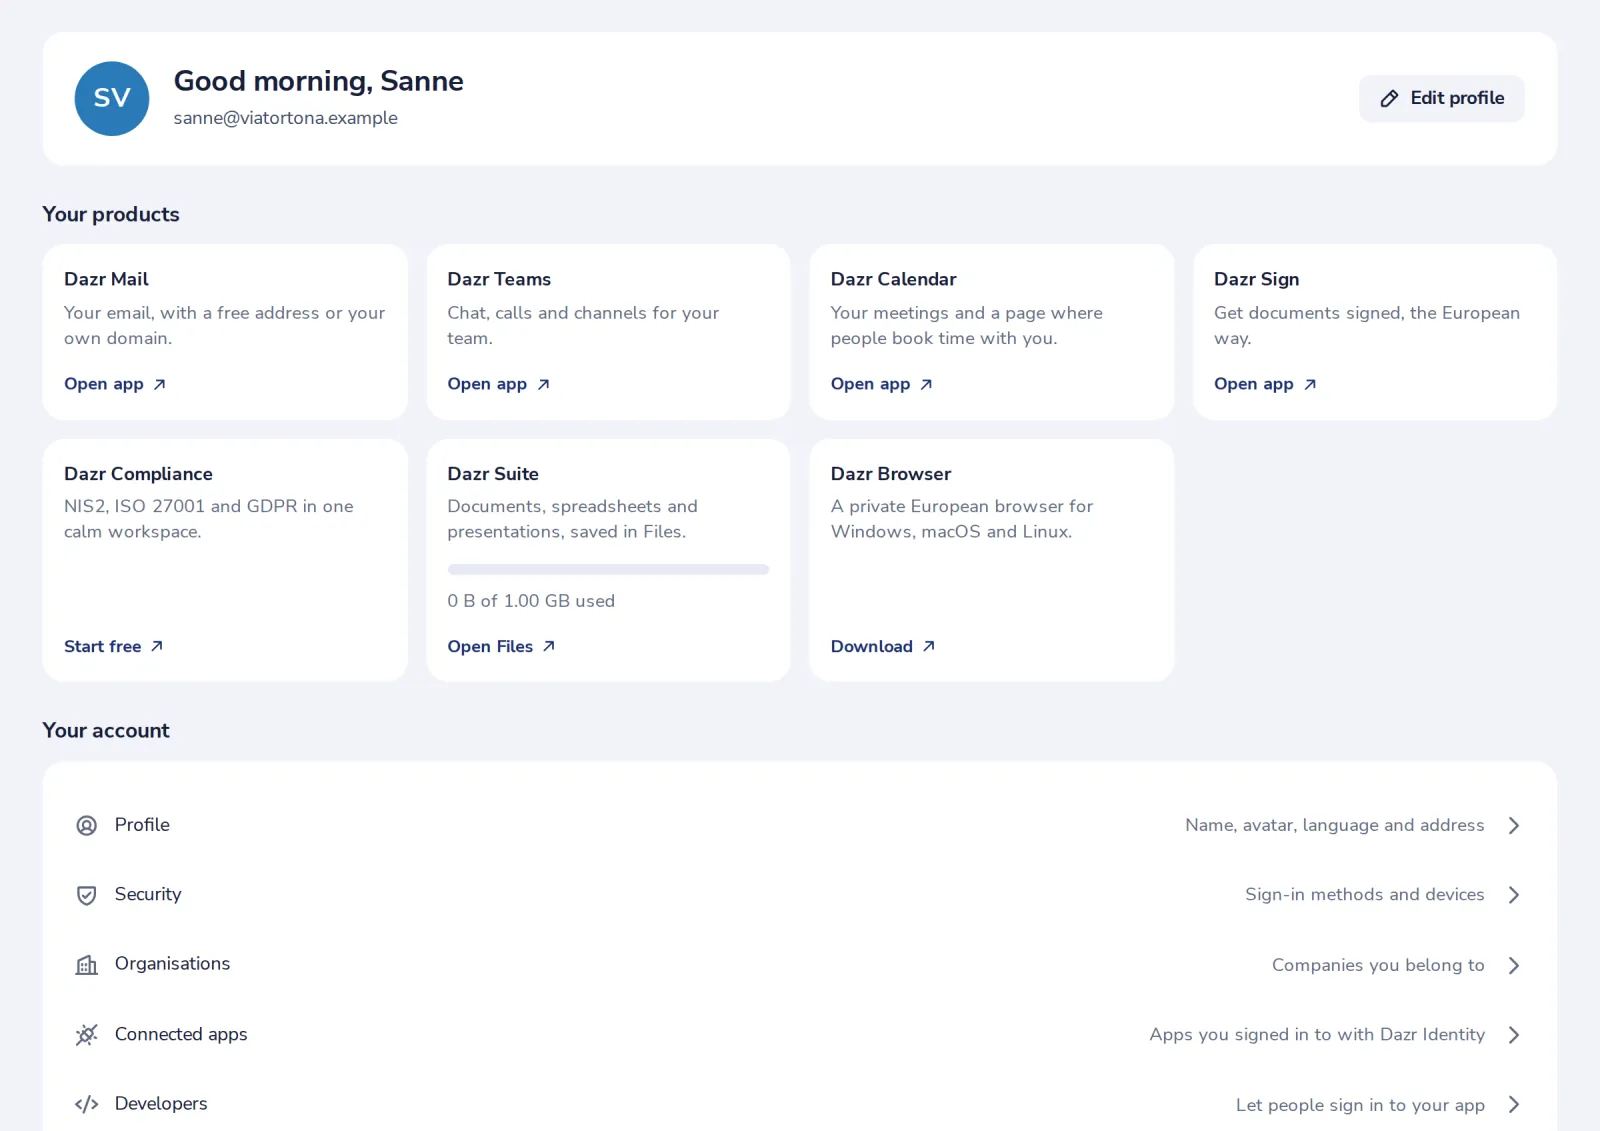
Task: Click the Security shield icon
Action: [x=87, y=895]
